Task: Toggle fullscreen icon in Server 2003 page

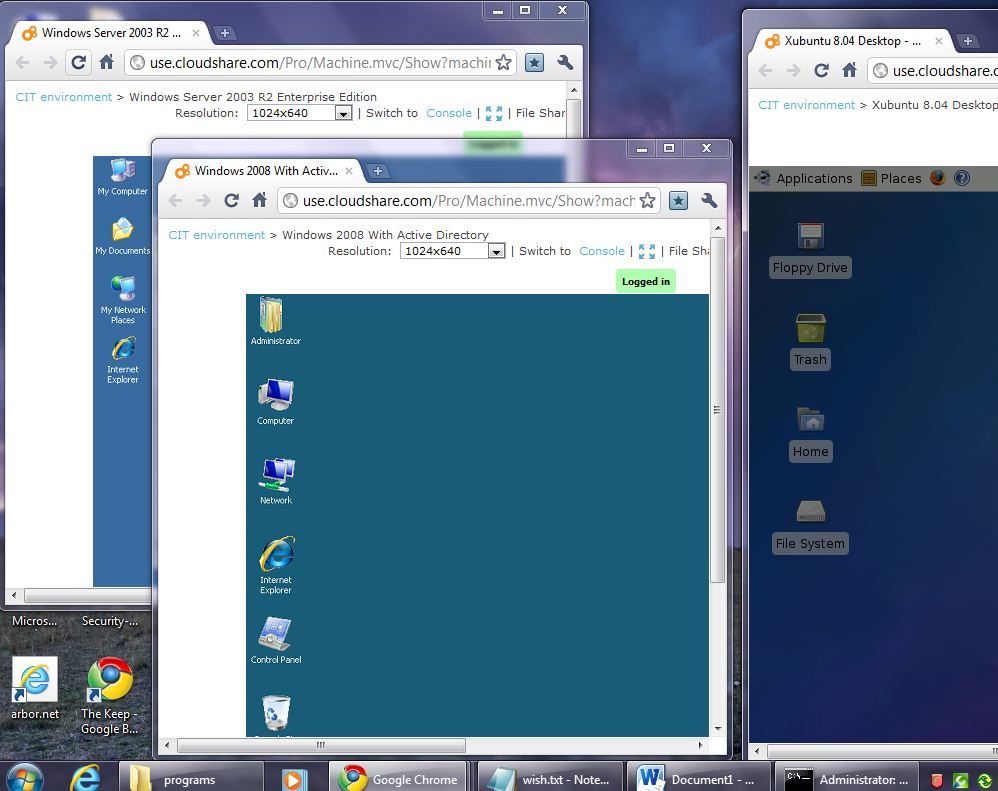Action: coord(494,113)
